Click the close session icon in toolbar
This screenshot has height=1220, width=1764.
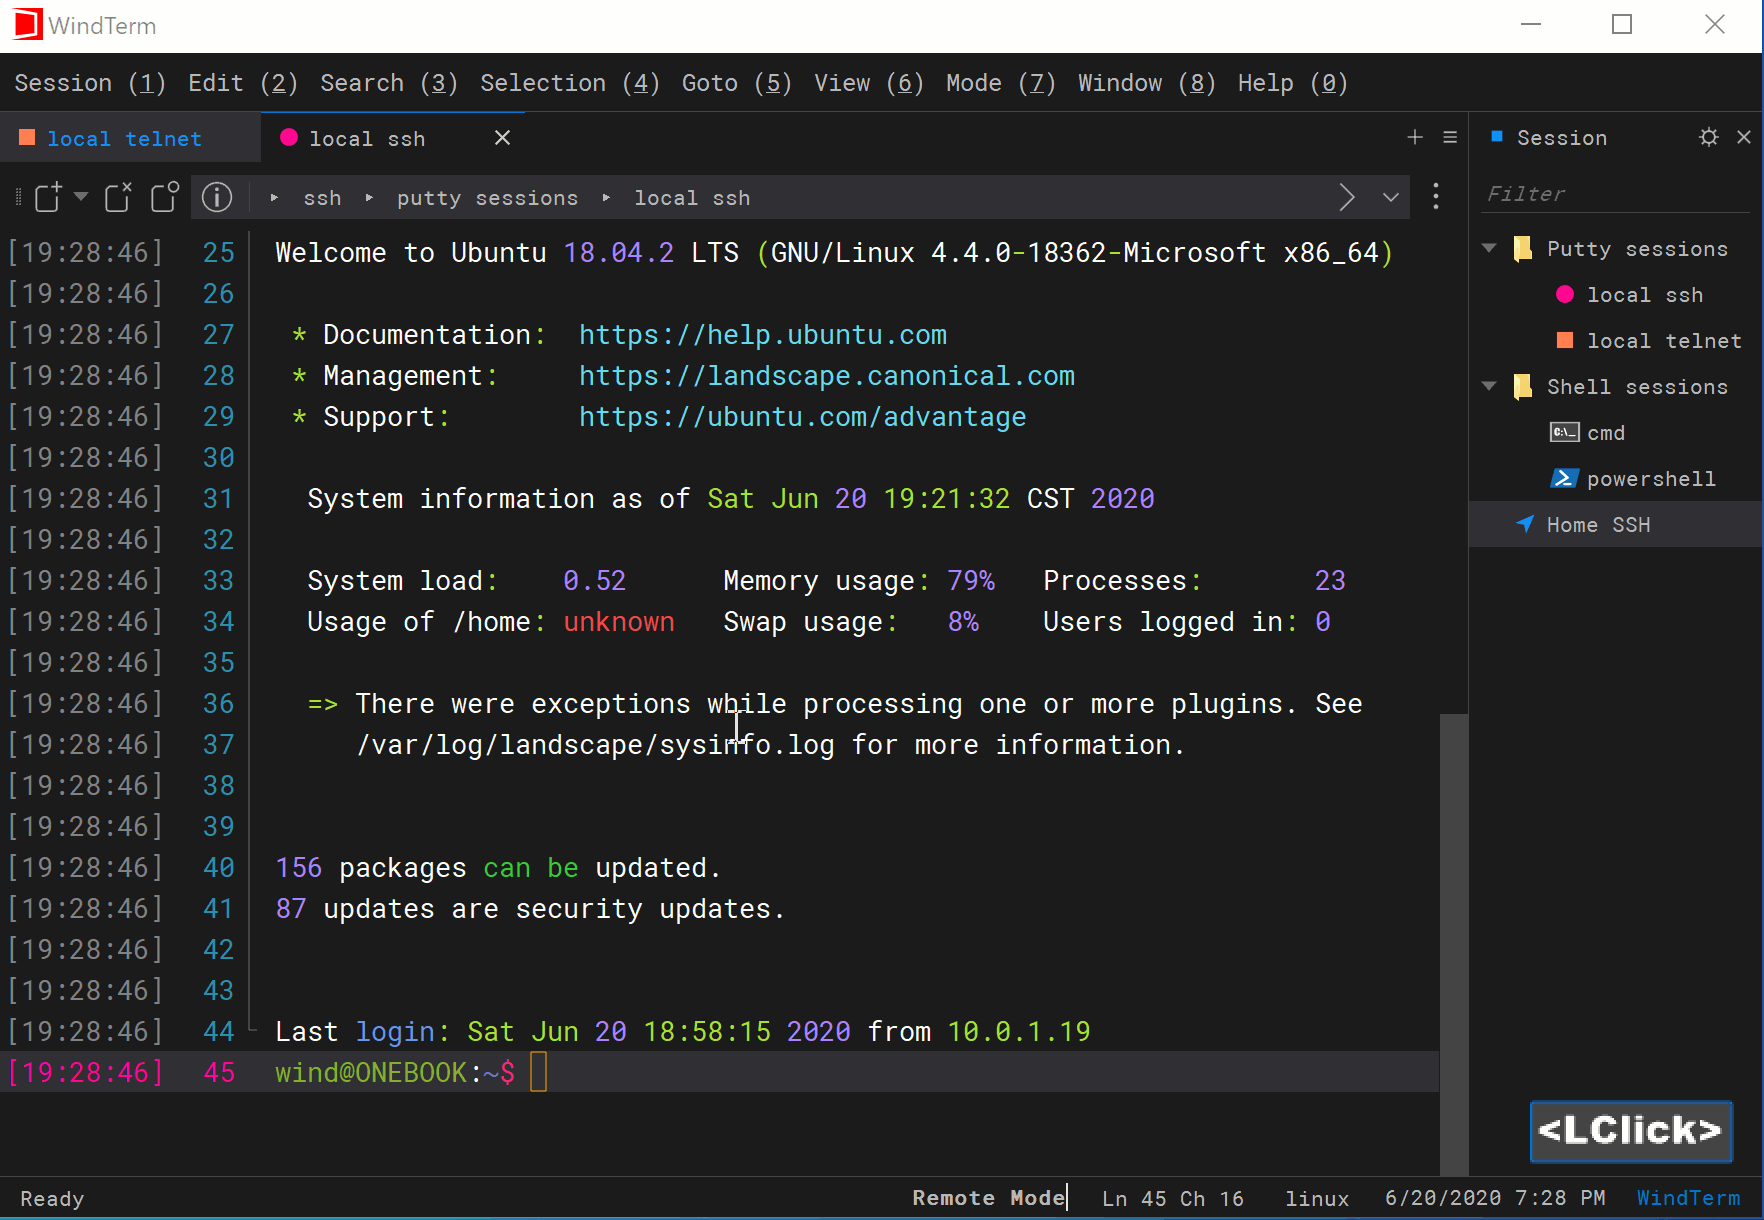click(118, 197)
